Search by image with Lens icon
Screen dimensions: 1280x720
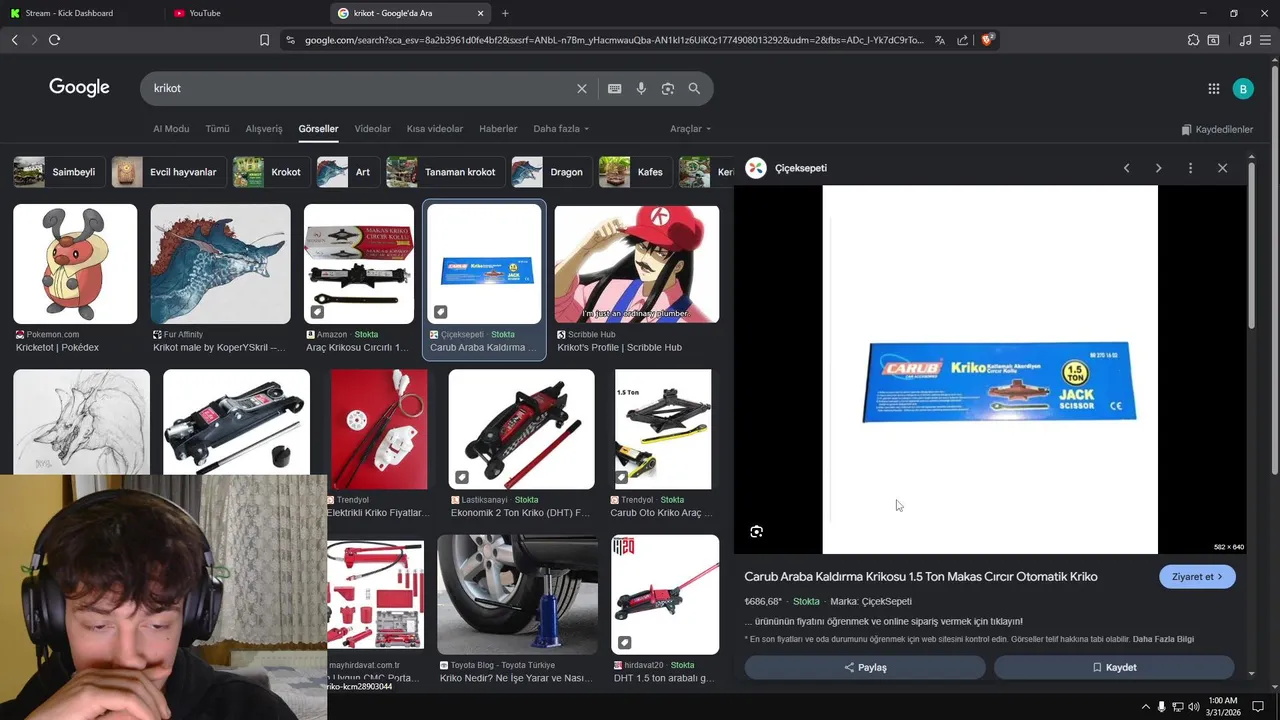pyautogui.click(x=668, y=89)
